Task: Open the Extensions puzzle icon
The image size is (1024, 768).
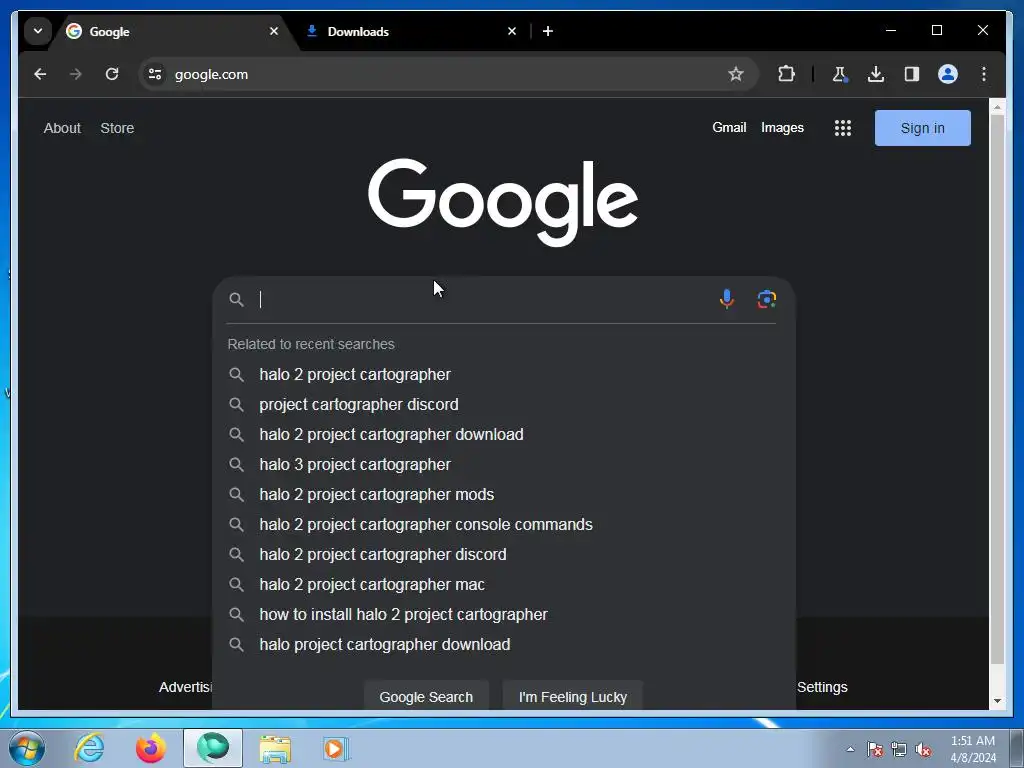Action: pyautogui.click(x=786, y=74)
